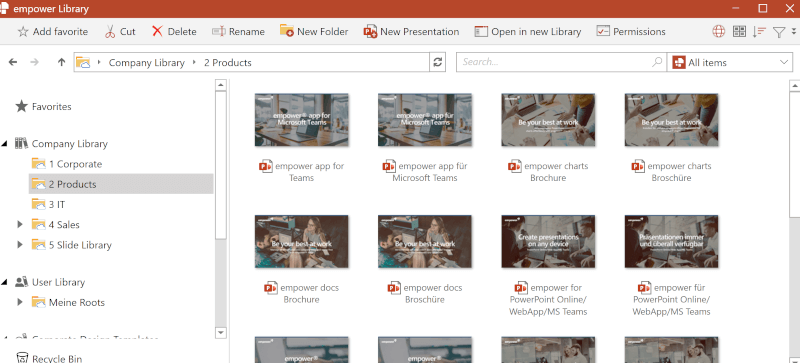
Task: Select the empower charts Brochure thumbnail
Action: pyautogui.click(x=548, y=120)
